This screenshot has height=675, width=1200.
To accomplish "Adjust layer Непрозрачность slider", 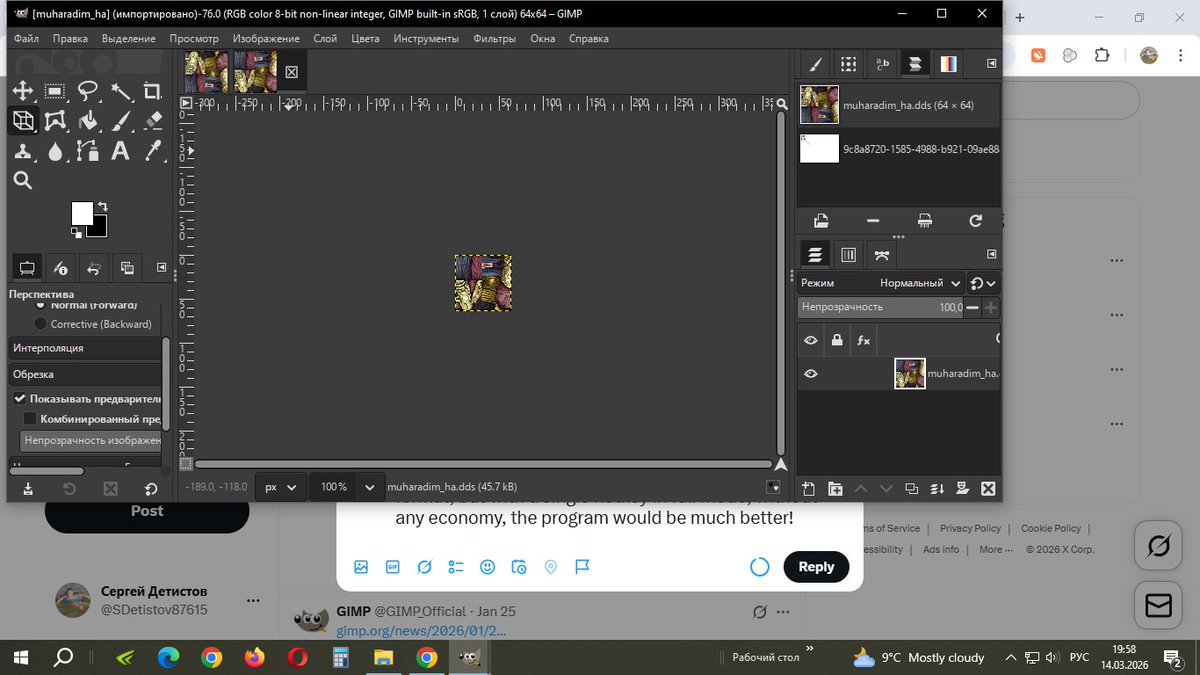I will click(x=880, y=308).
